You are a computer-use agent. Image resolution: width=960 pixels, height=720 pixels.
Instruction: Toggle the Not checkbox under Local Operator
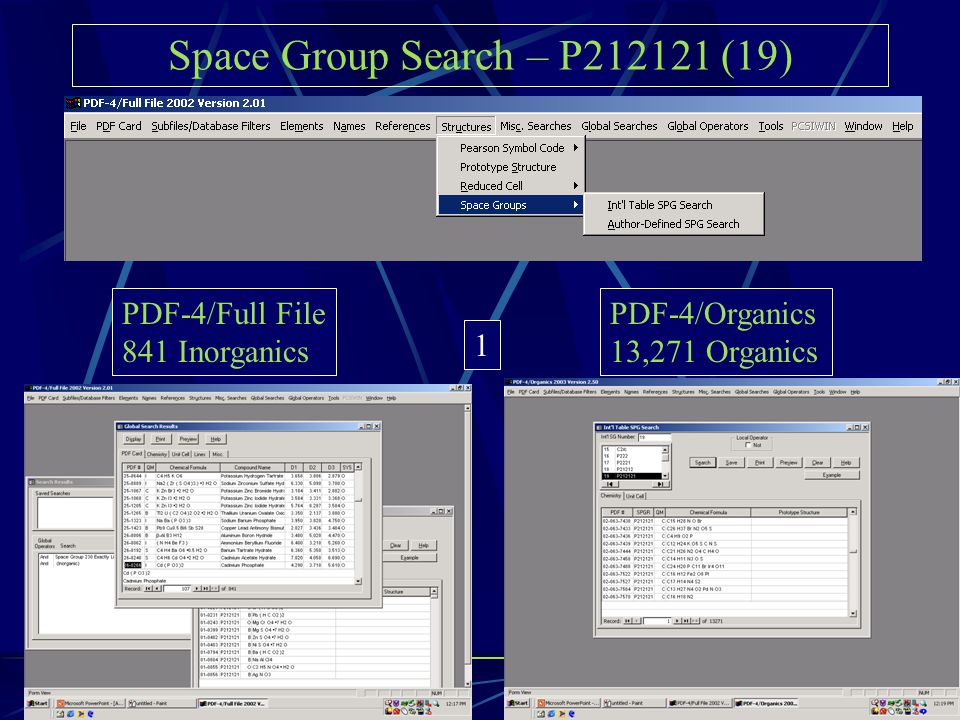(748, 445)
